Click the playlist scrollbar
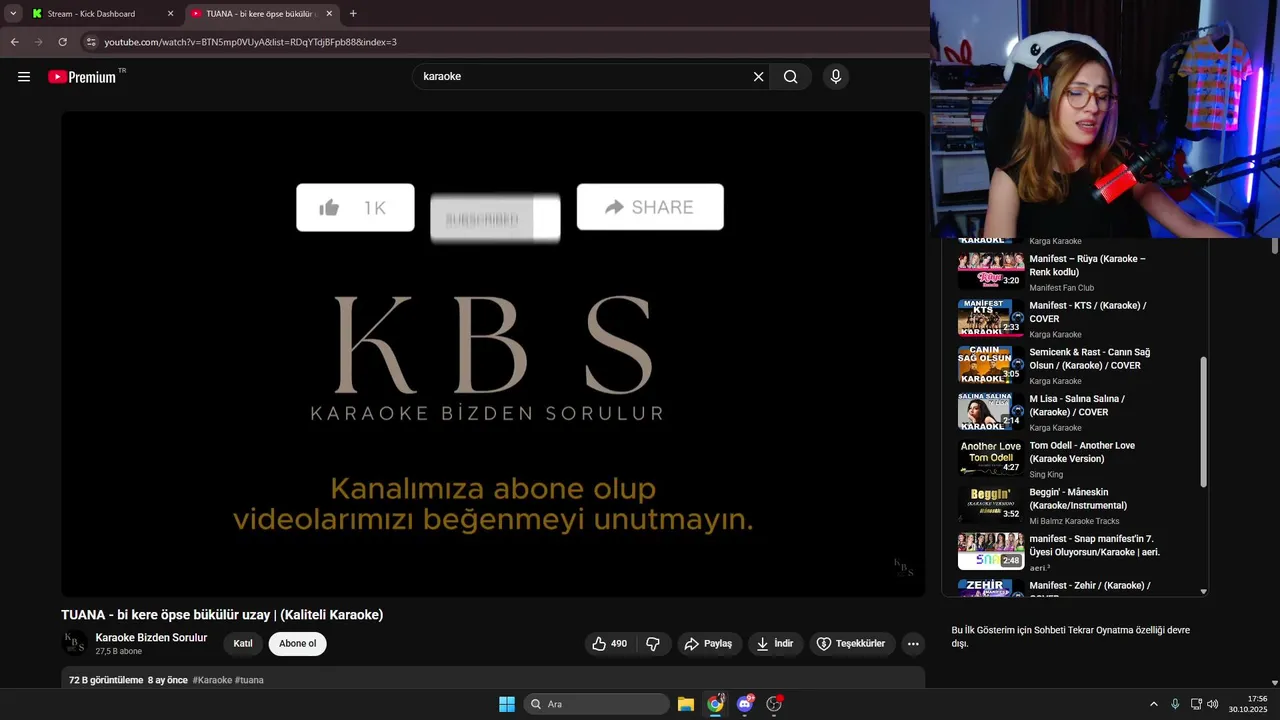Viewport: 1280px width, 720px height. [x=1203, y=422]
